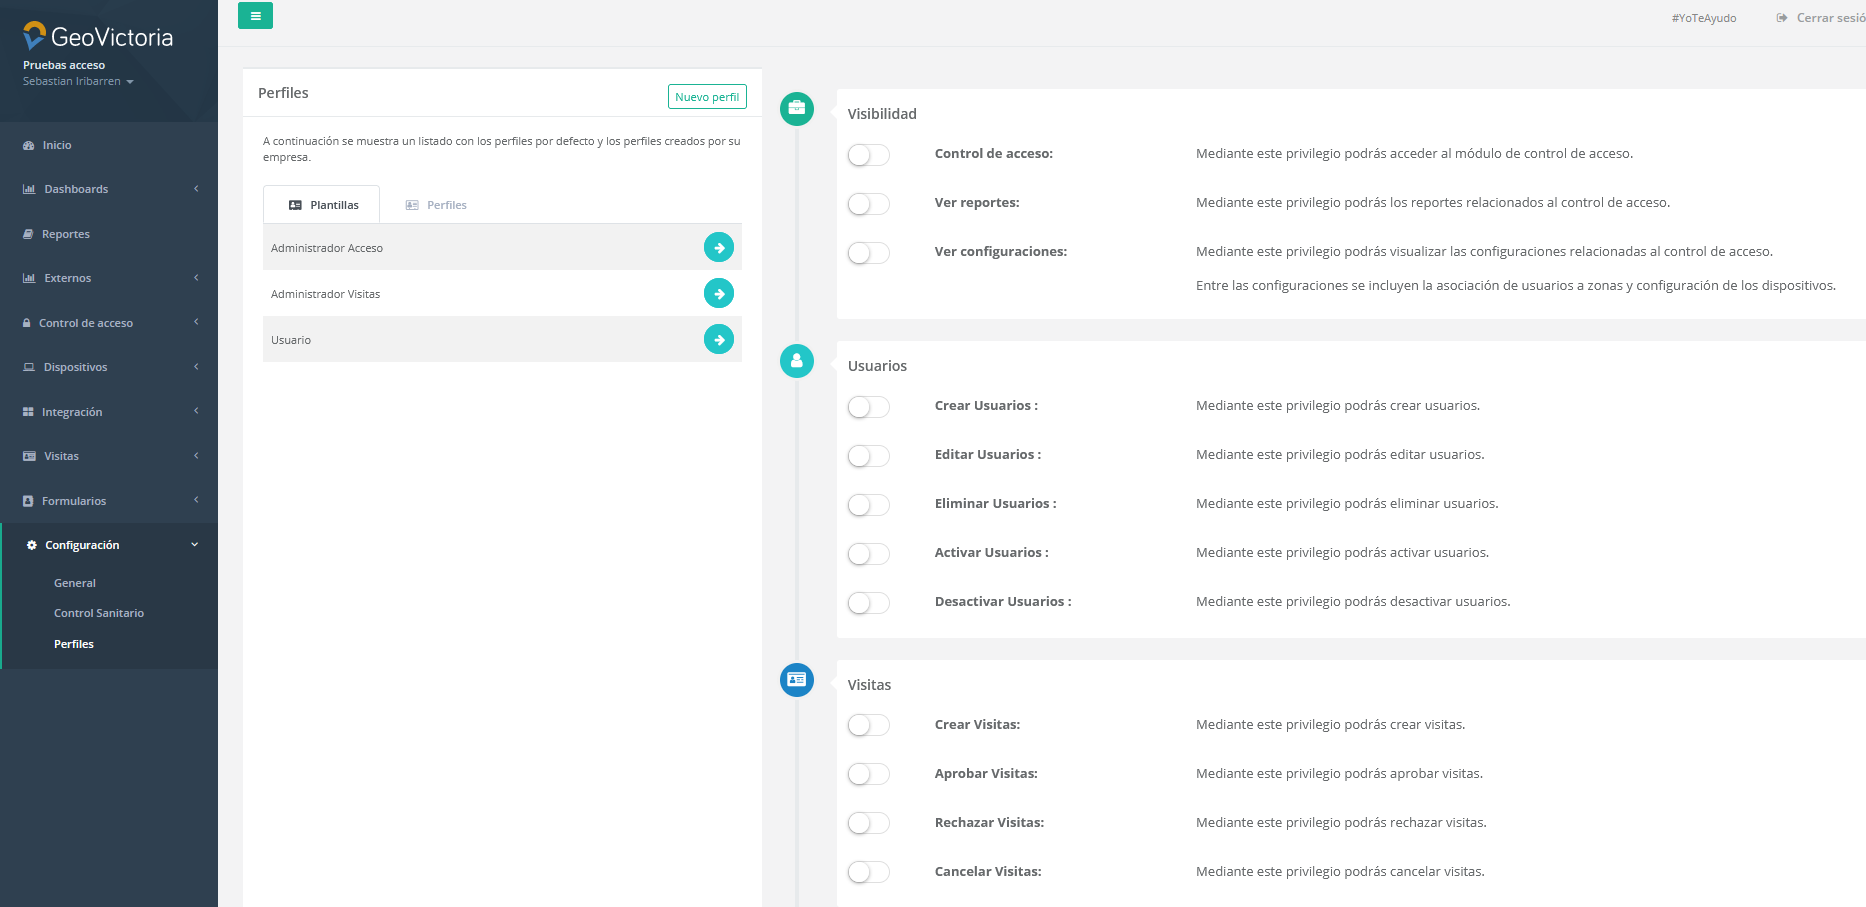Viewport: 1866px width, 907px height.
Task: Click arrow icon for Administrador Visitas
Action: [x=718, y=293]
